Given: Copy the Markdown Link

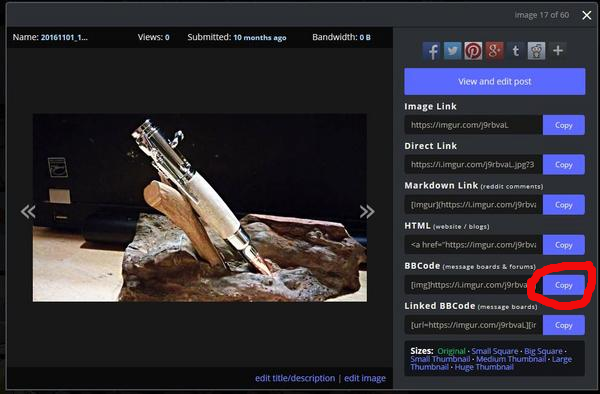Looking at the screenshot, I should pos(564,205).
